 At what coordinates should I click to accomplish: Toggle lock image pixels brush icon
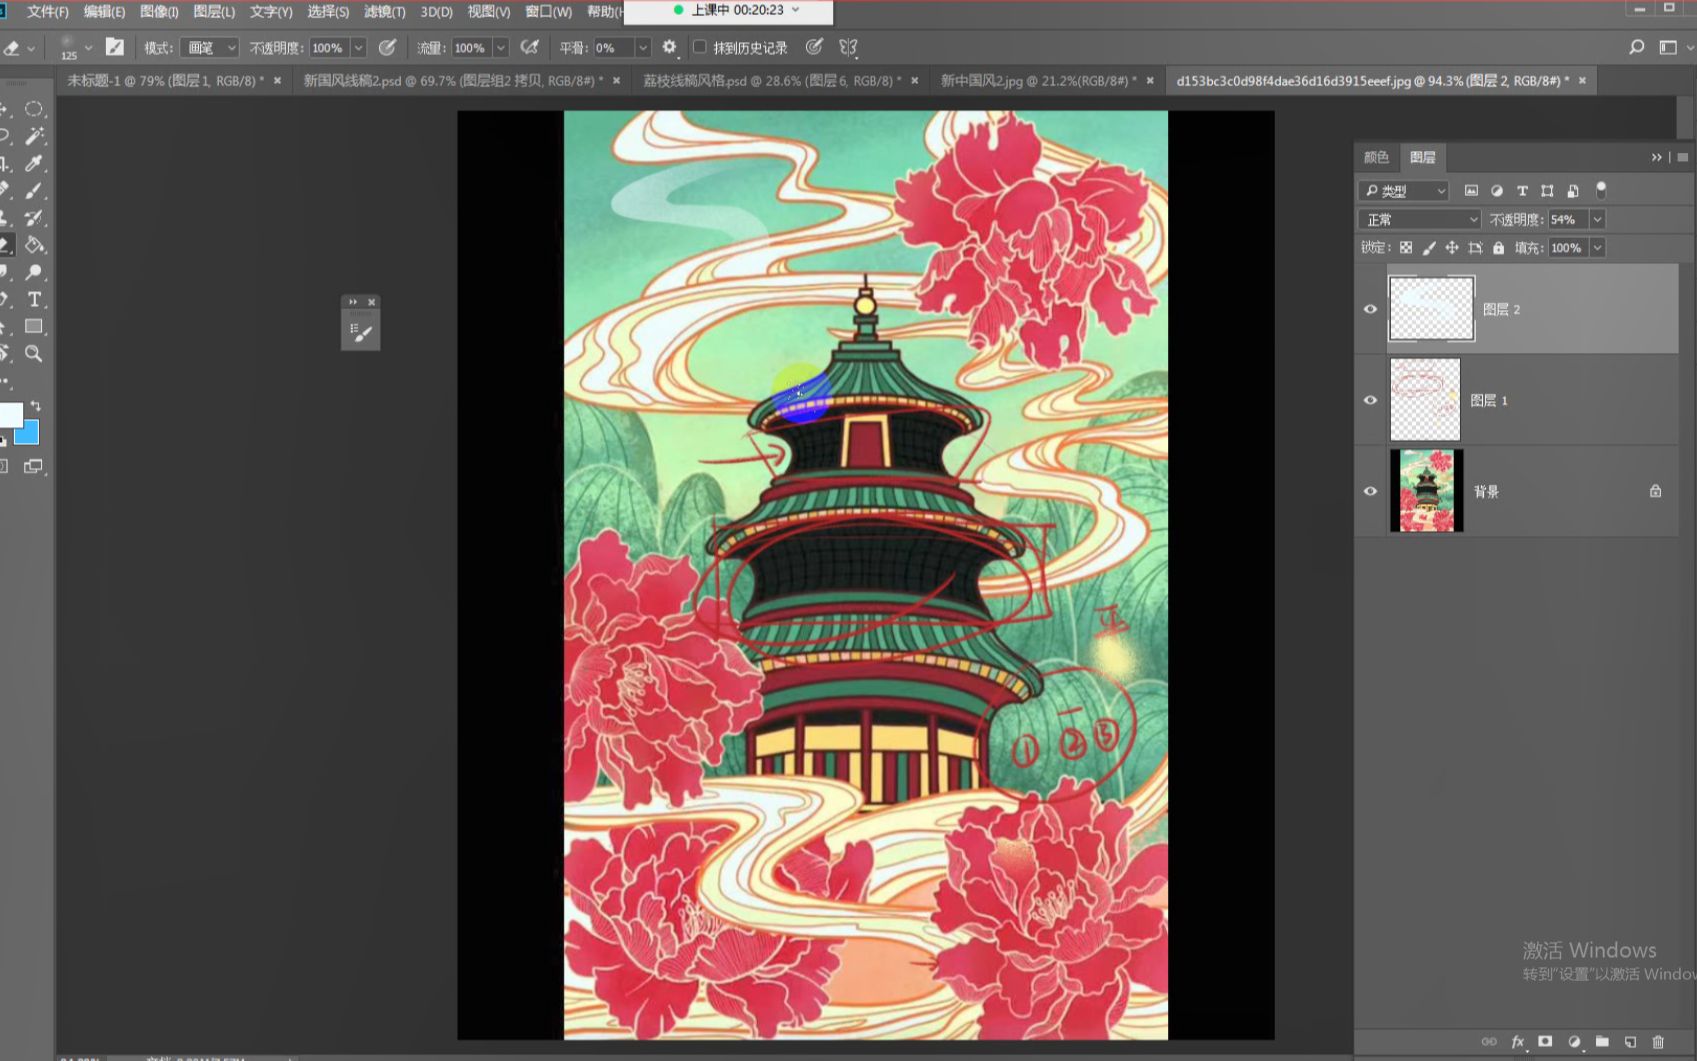(1429, 248)
